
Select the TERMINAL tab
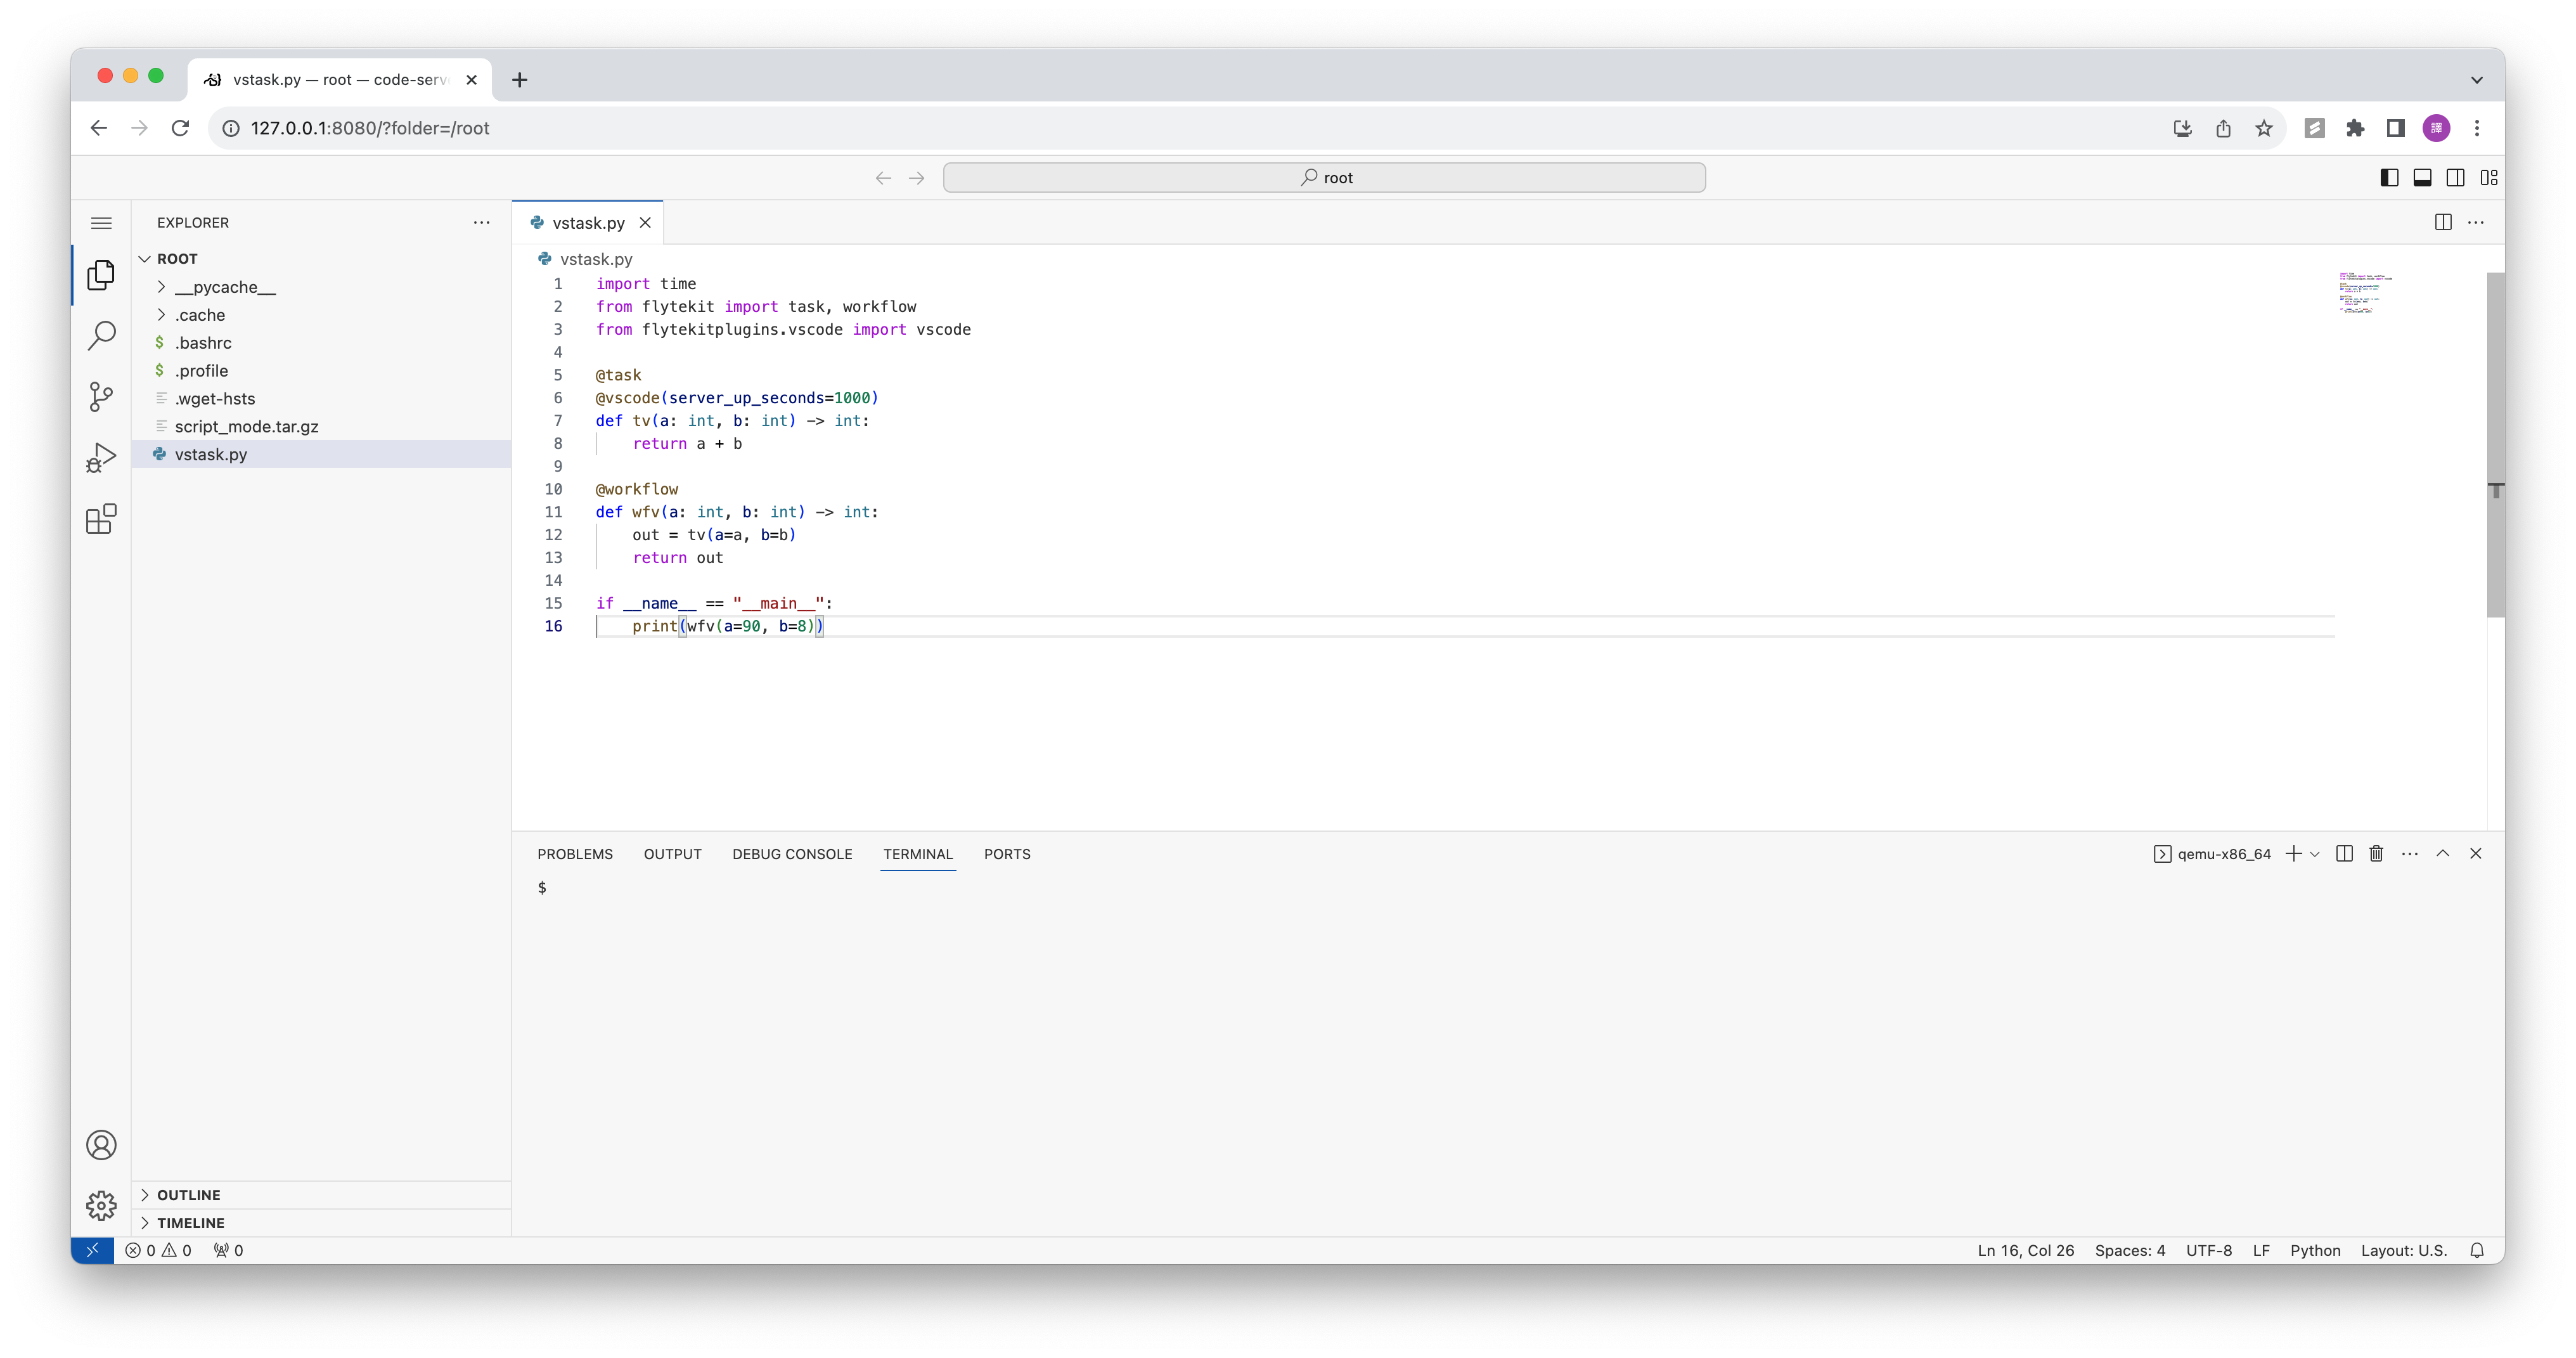[x=918, y=854]
